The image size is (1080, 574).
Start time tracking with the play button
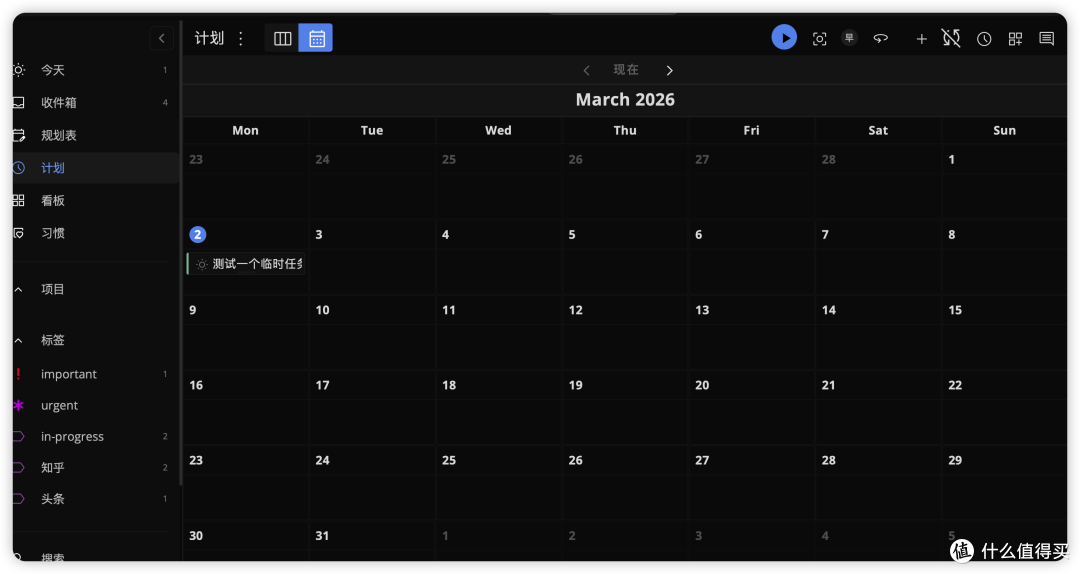[x=784, y=37]
